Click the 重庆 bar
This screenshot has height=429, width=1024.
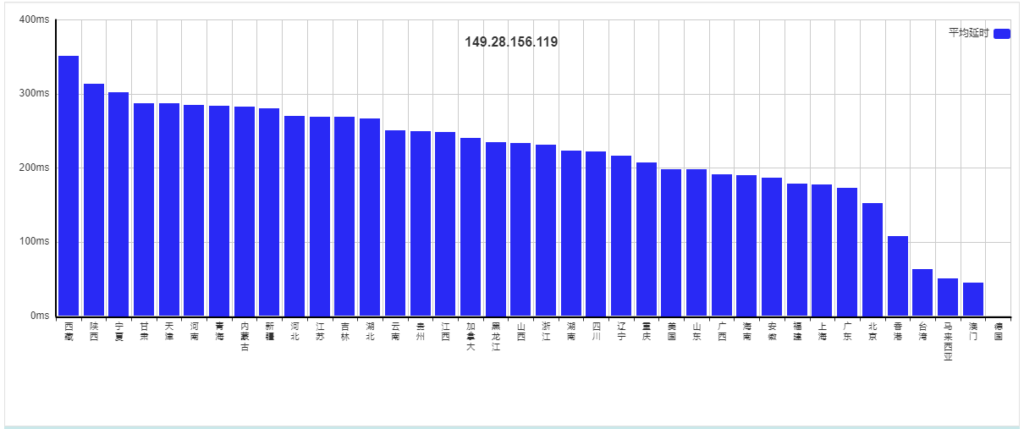point(646,240)
